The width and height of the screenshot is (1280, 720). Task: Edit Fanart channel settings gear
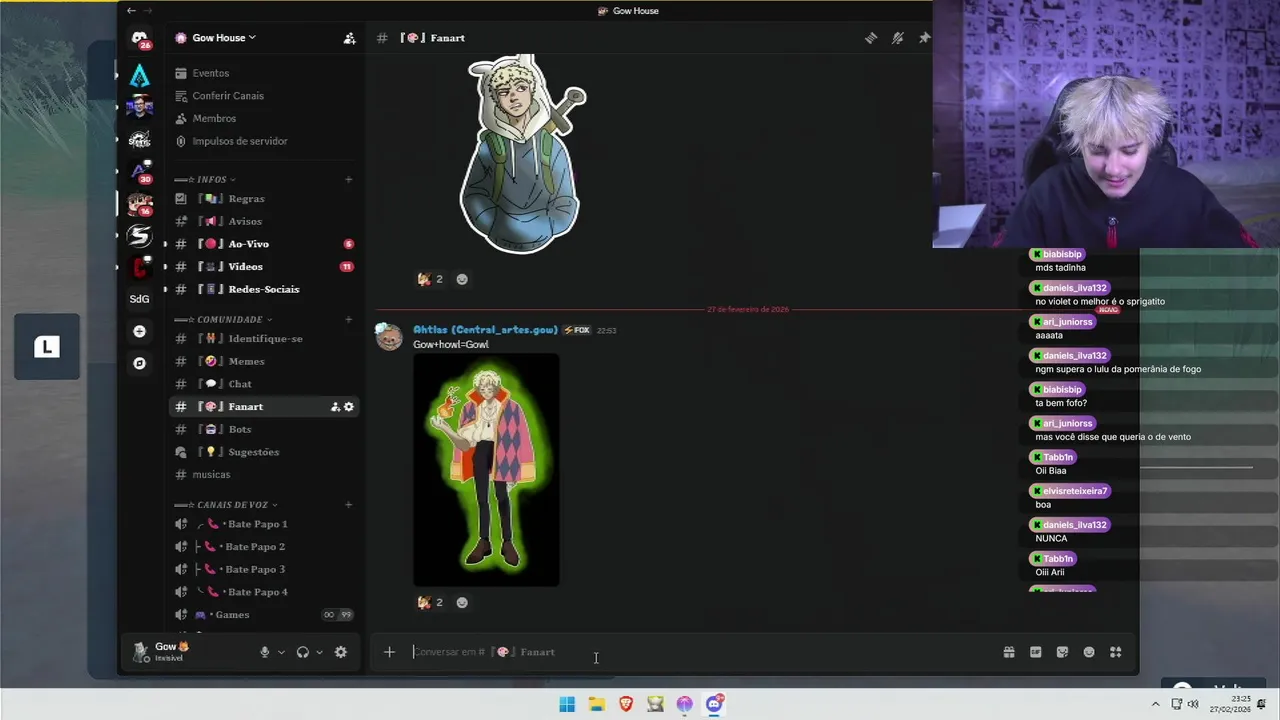349,407
